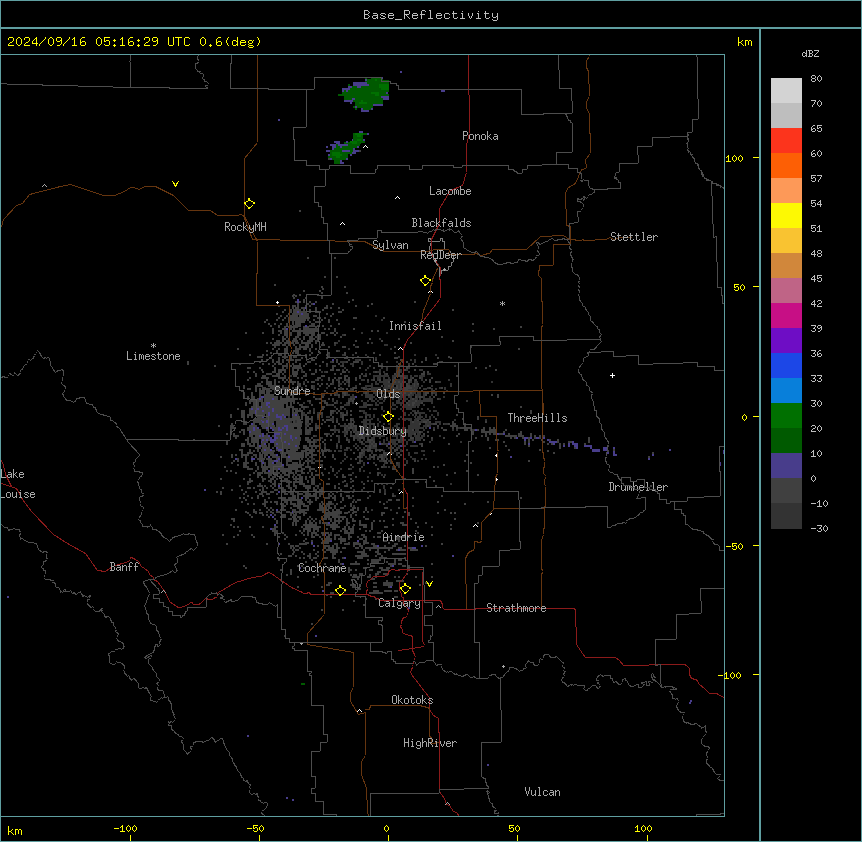Click the yellow marker south of Cochrane
Viewport: 862px width, 842px height.
tap(340, 590)
